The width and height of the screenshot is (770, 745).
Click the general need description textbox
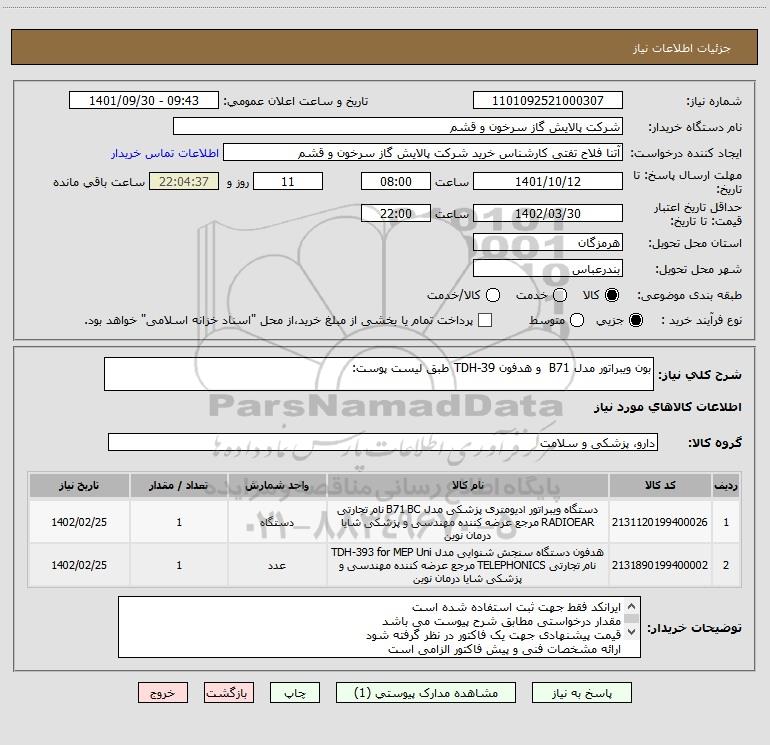[x=379, y=374]
